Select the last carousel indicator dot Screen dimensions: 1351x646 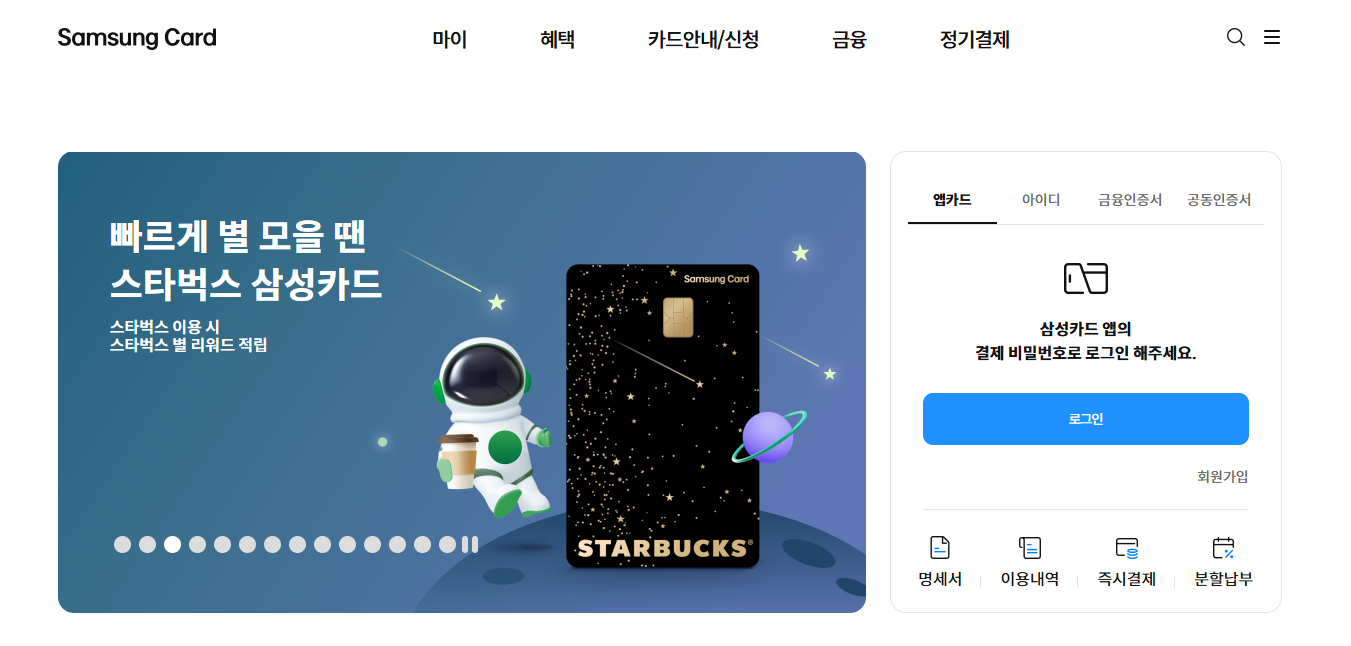447,544
